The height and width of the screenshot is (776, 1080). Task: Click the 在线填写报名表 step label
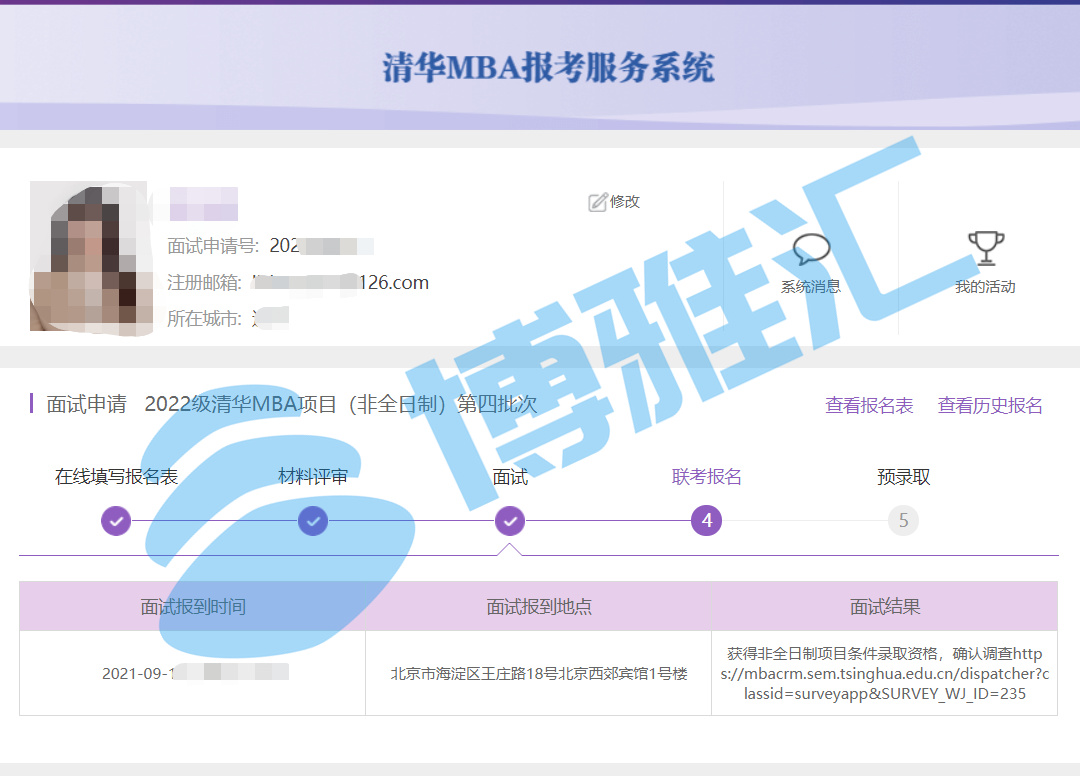(116, 476)
